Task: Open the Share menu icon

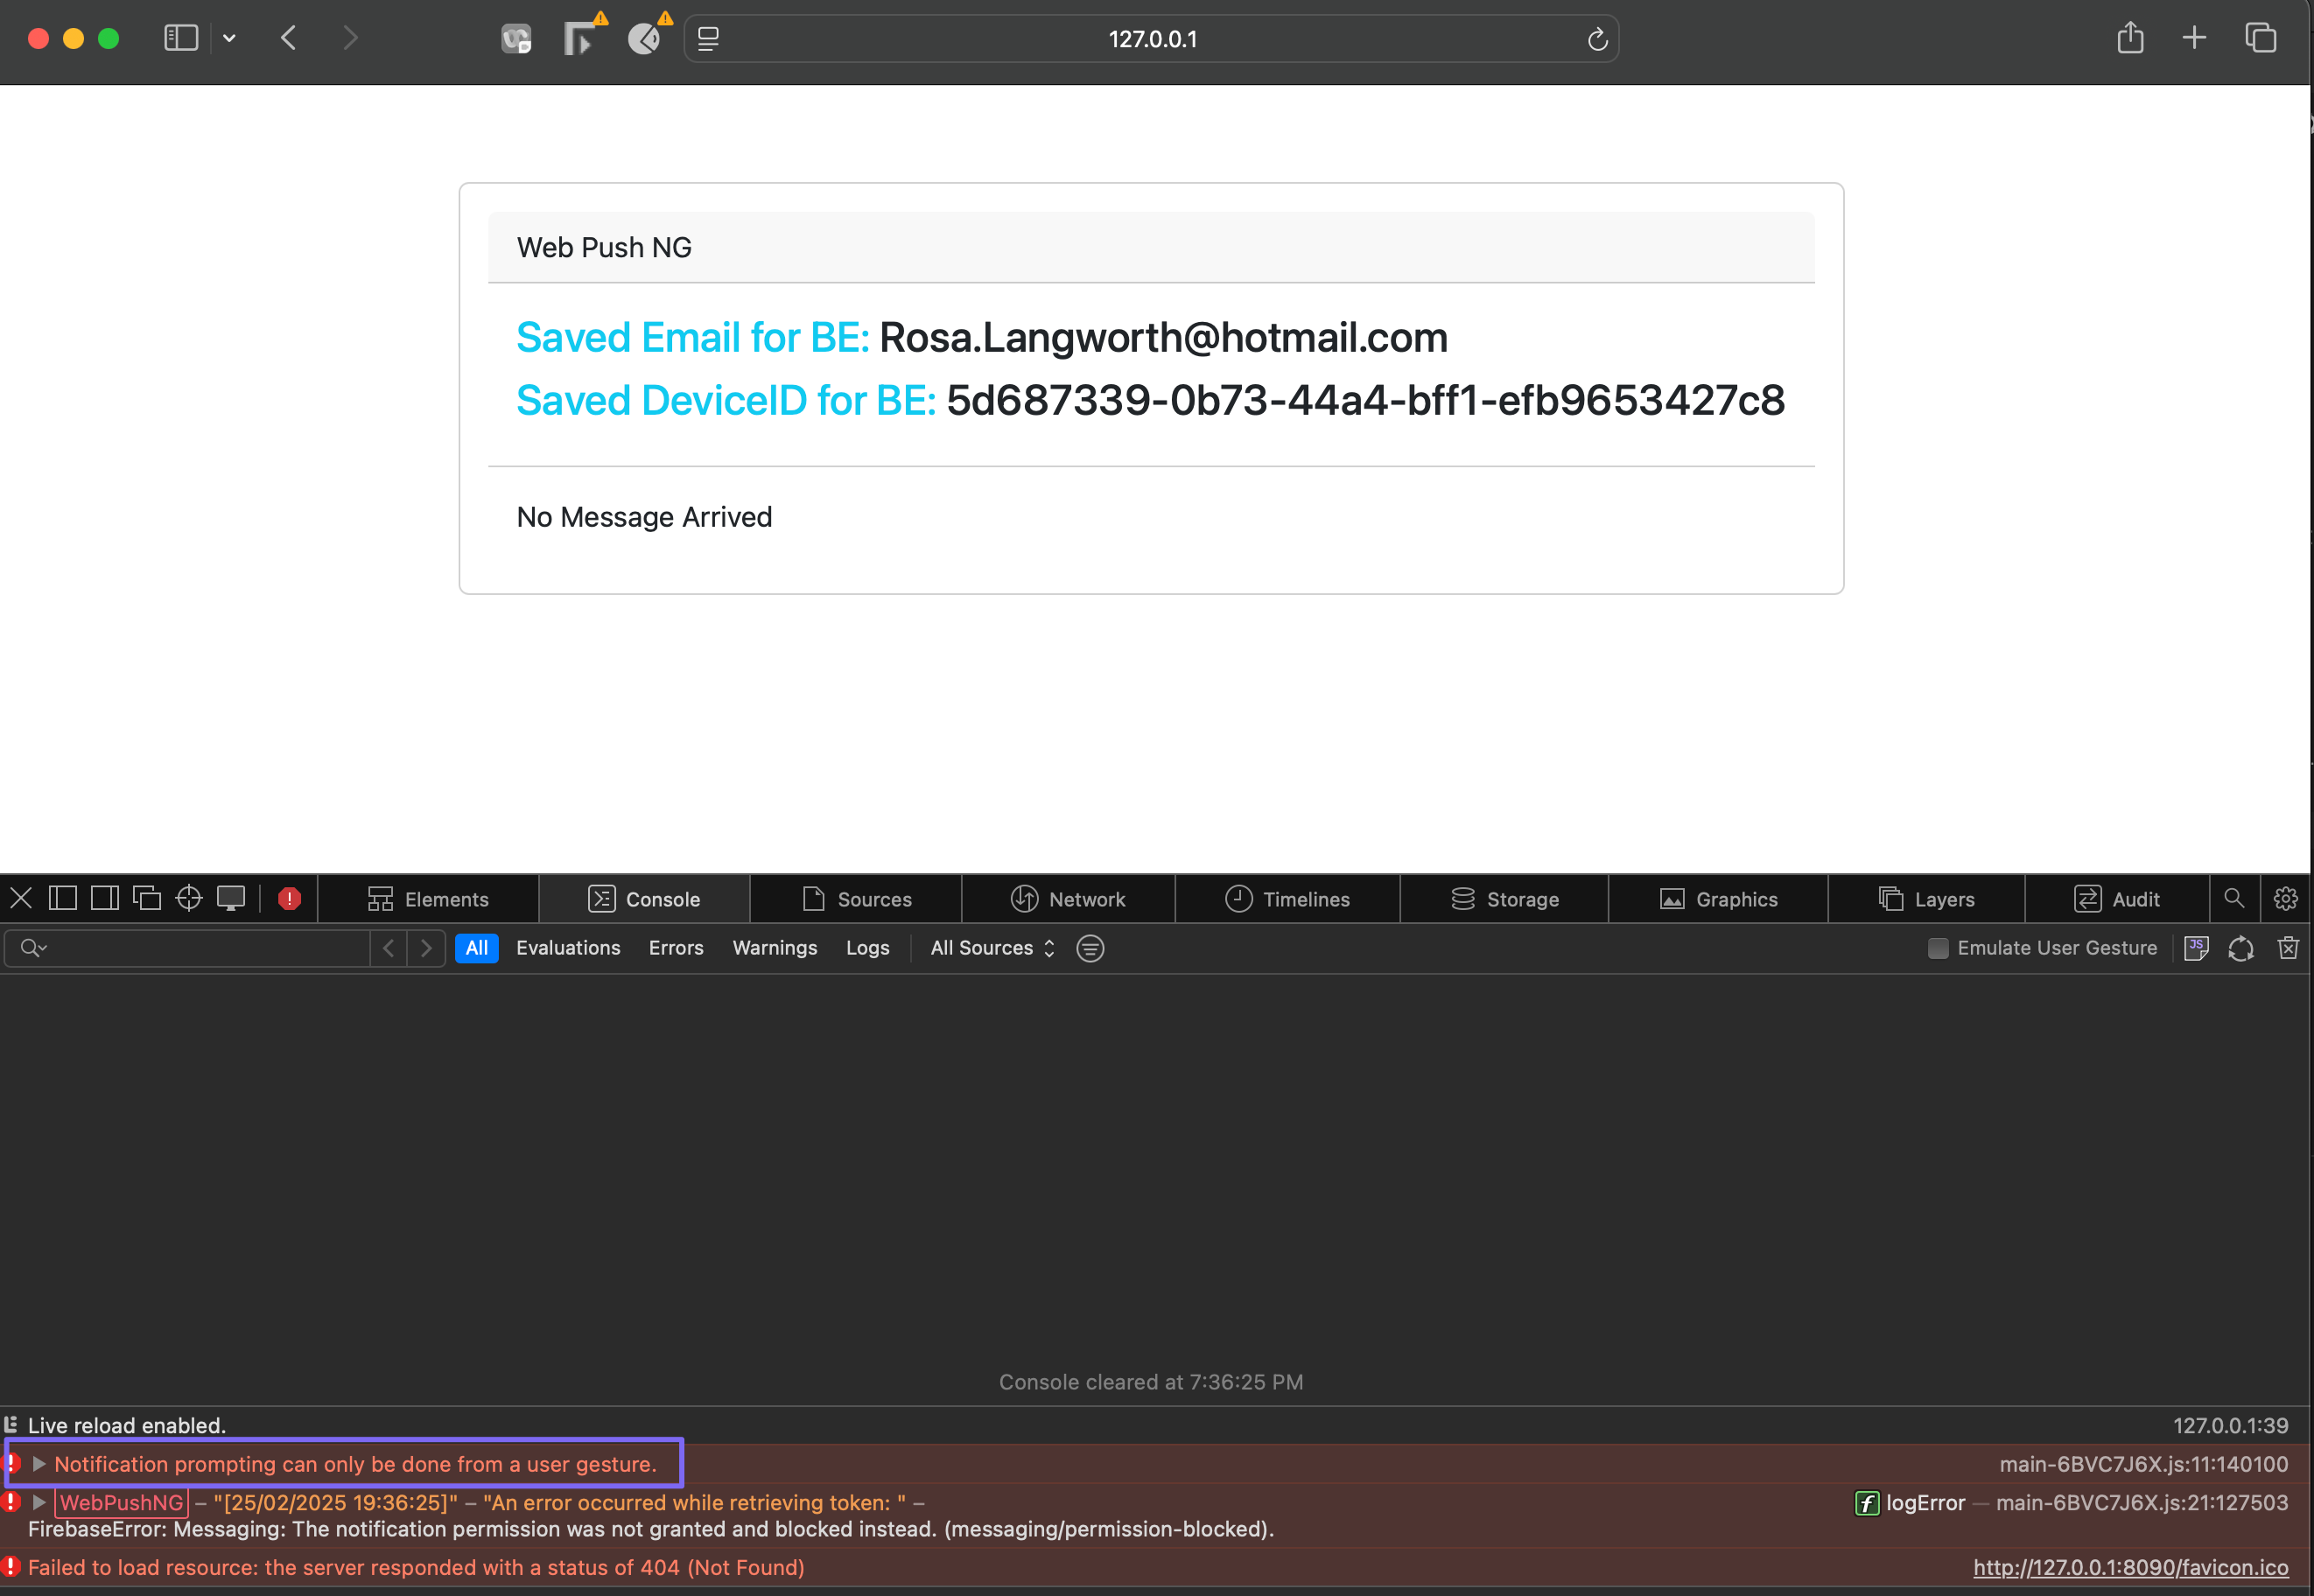Action: point(2130,38)
